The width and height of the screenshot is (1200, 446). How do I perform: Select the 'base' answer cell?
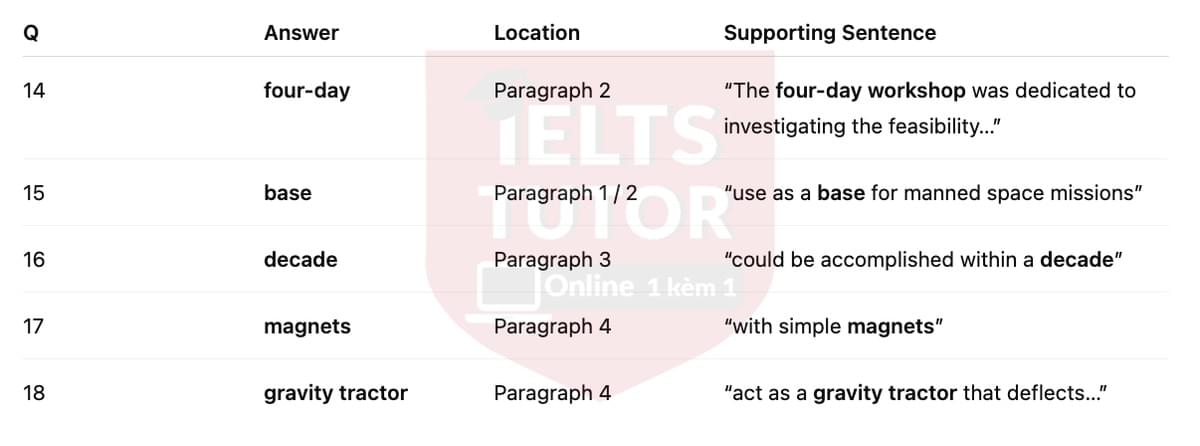(x=287, y=193)
